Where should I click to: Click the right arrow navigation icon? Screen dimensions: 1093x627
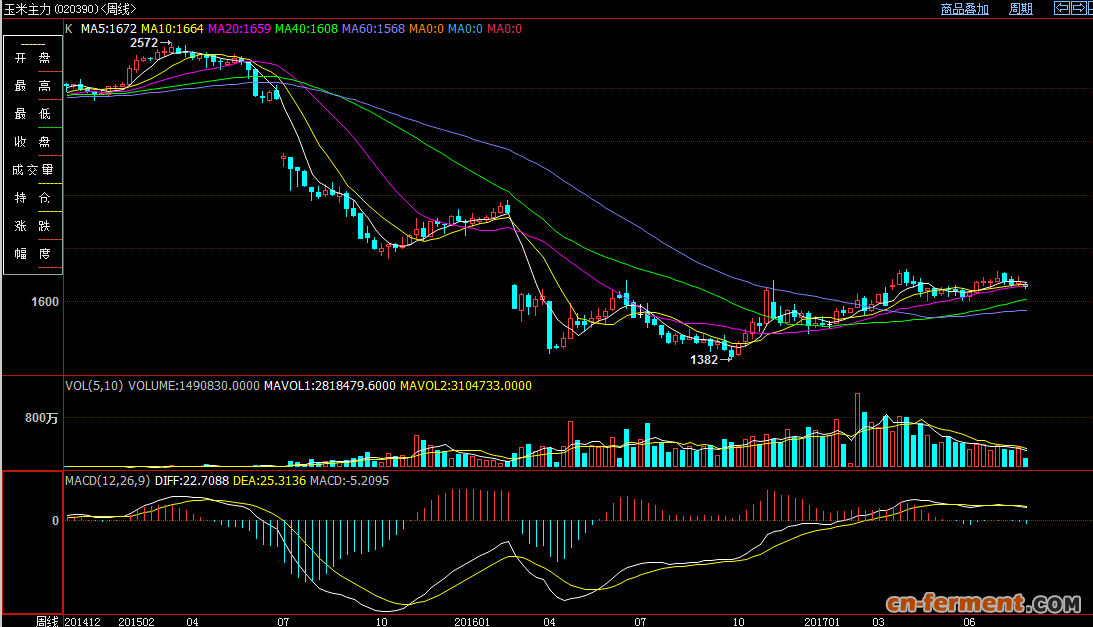(x=1078, y=9)
